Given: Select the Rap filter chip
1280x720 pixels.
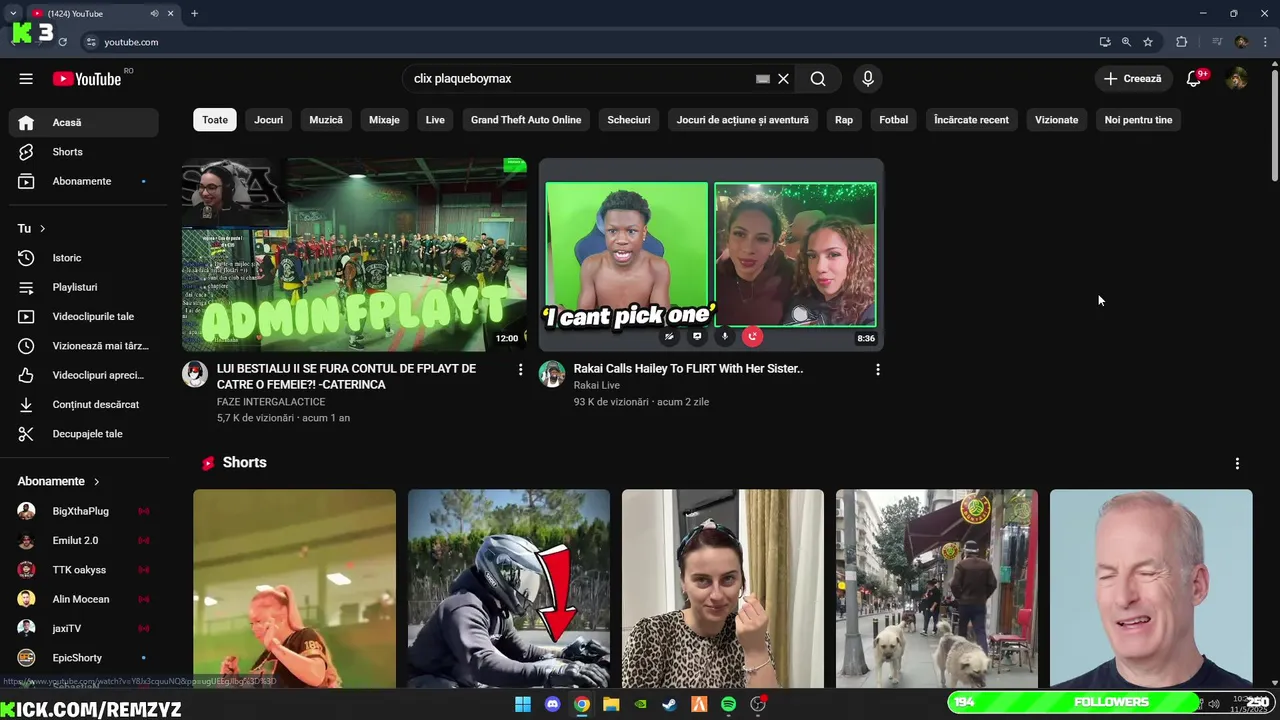Looking at the screenshot, I should click(844, 120).
